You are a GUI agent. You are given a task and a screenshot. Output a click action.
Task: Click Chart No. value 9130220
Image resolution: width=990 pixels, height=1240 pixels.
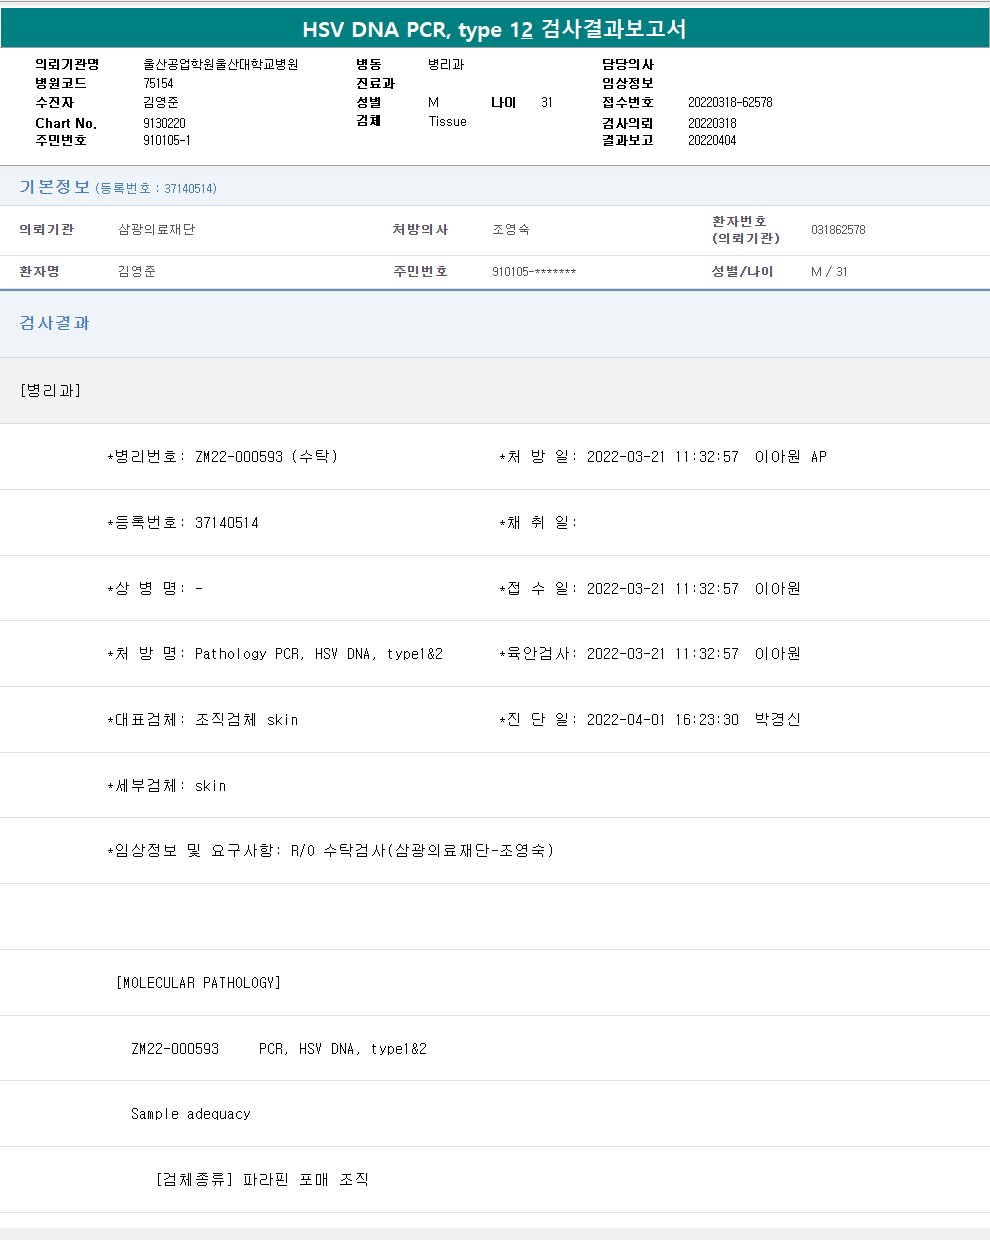pos(164,123)
